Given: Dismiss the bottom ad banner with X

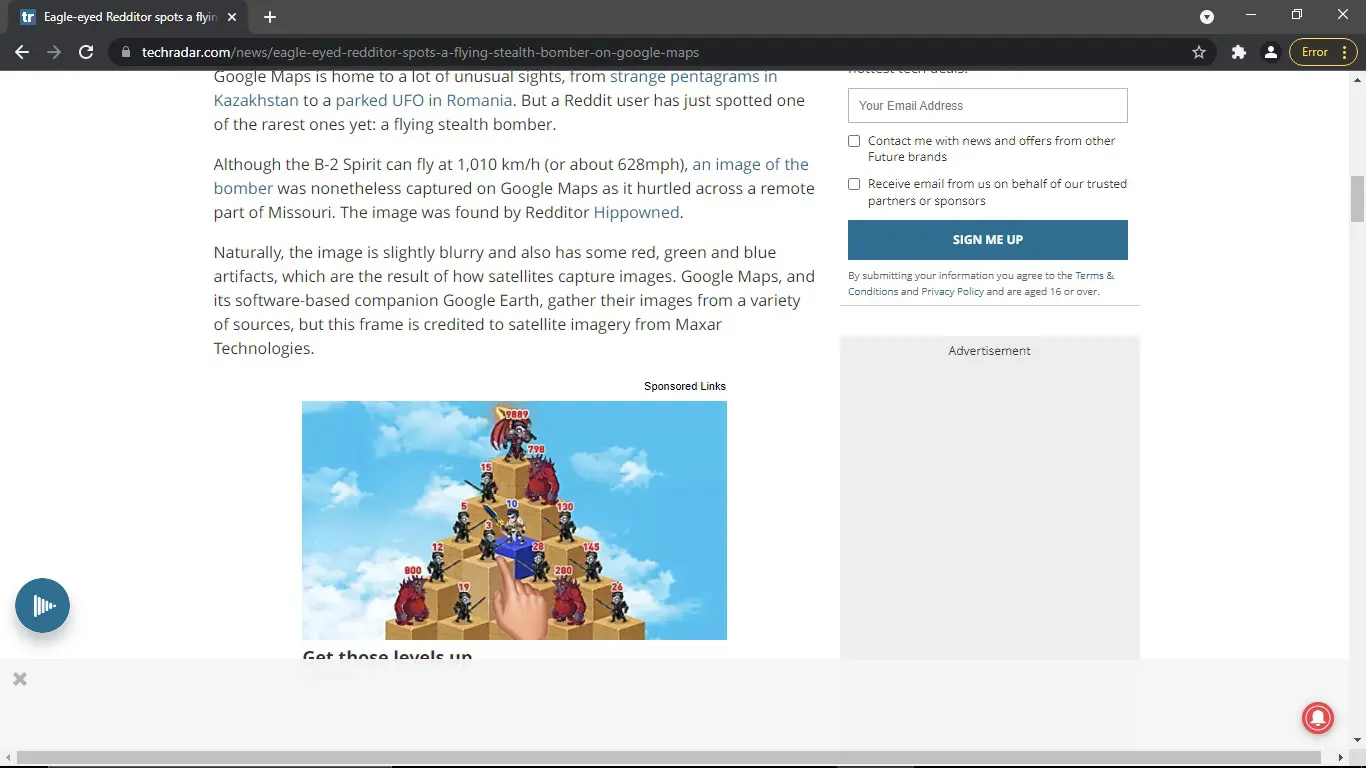Looking at the screenshot, I should tap(19, 679).
